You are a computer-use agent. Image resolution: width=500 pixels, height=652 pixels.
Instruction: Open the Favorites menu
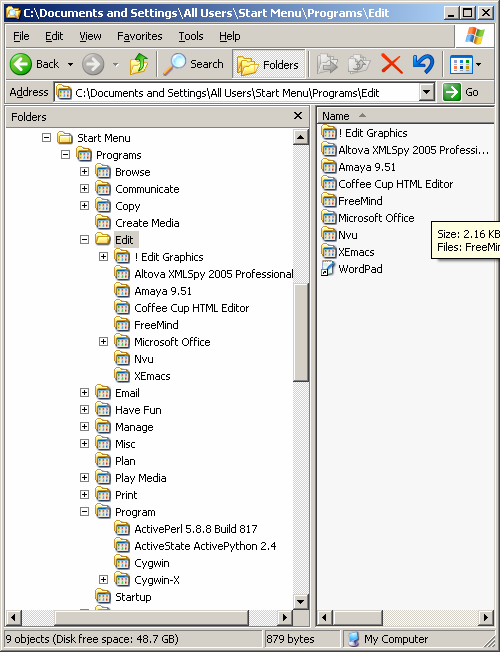pyautogui.click(x=140, y=37)
